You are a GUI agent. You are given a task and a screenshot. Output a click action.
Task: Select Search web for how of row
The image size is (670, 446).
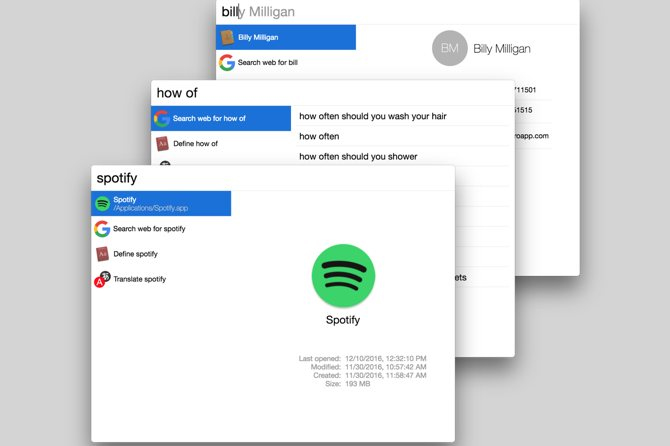[221, 118]
